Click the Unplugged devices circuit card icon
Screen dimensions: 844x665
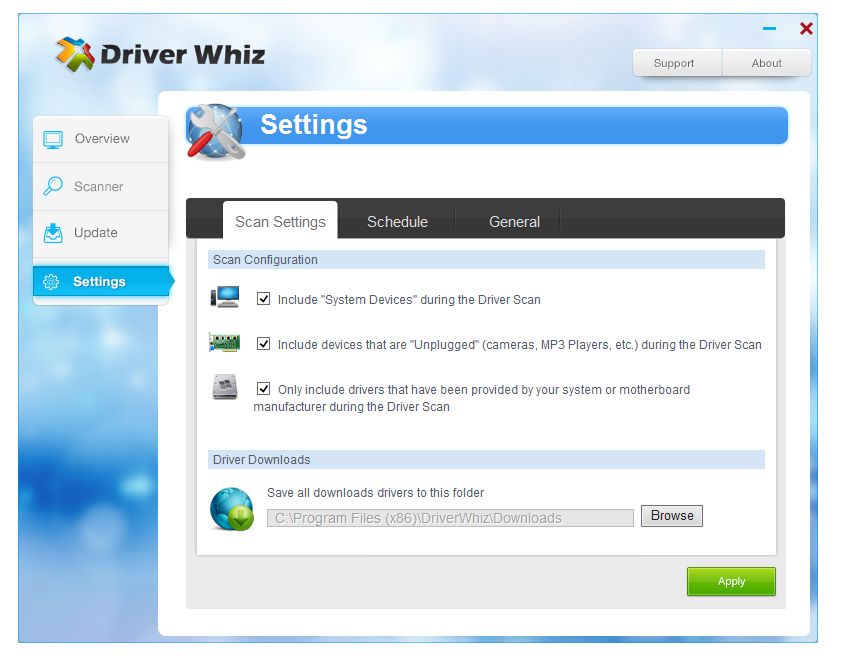click(x=224, y=342)
